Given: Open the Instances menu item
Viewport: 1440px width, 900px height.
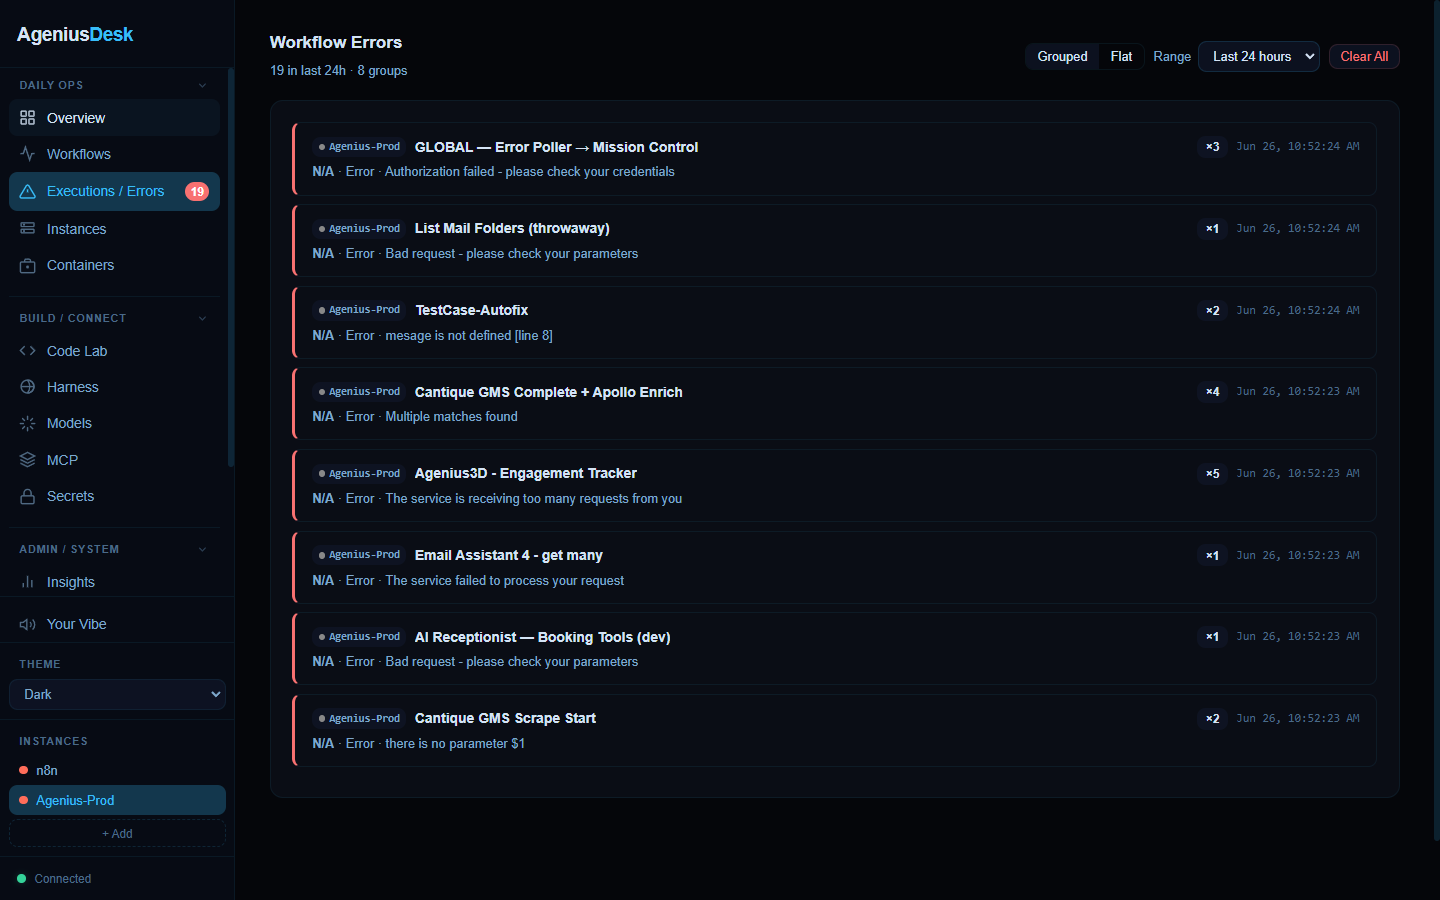Looking at the screenshot, I should coord(114,229).
